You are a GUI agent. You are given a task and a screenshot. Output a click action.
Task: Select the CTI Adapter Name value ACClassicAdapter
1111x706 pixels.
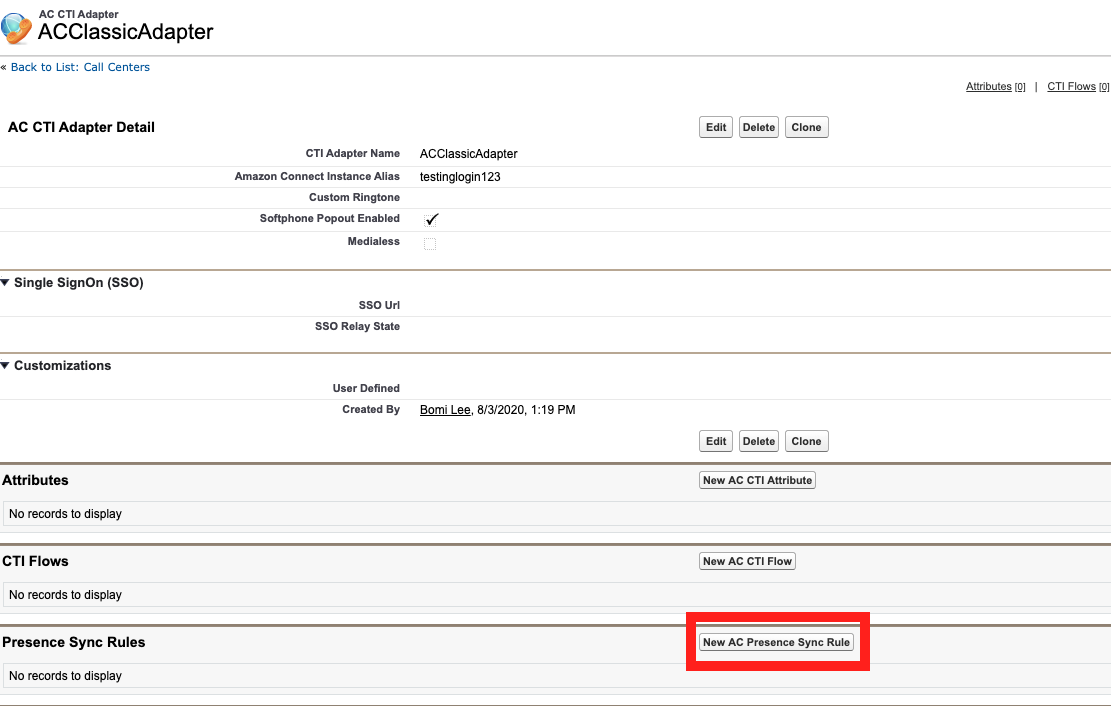[468, 154]
